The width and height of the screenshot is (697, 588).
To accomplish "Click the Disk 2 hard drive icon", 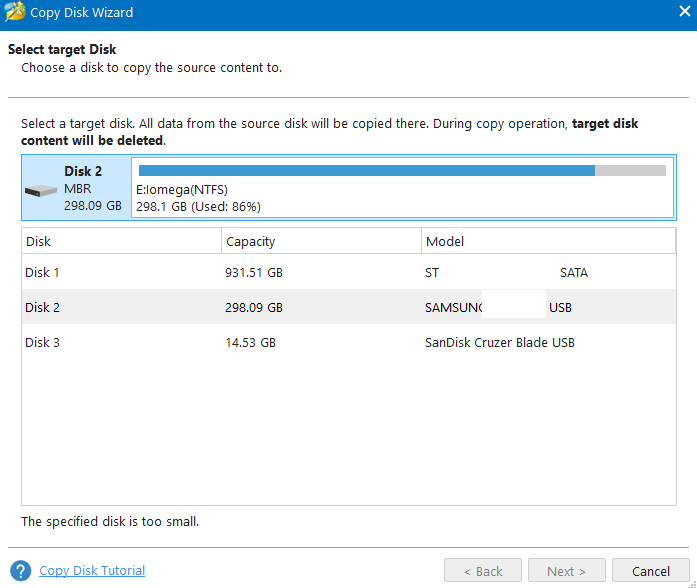I will pos(40,191).
